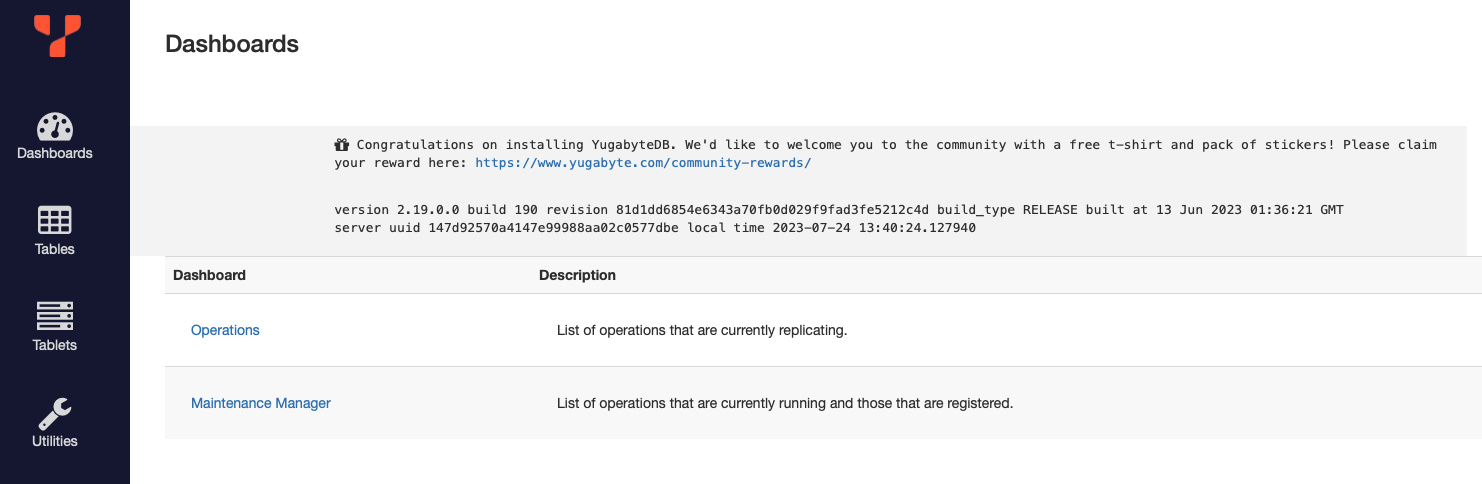Open the Utilities sidebar label

tap(55, 441)
